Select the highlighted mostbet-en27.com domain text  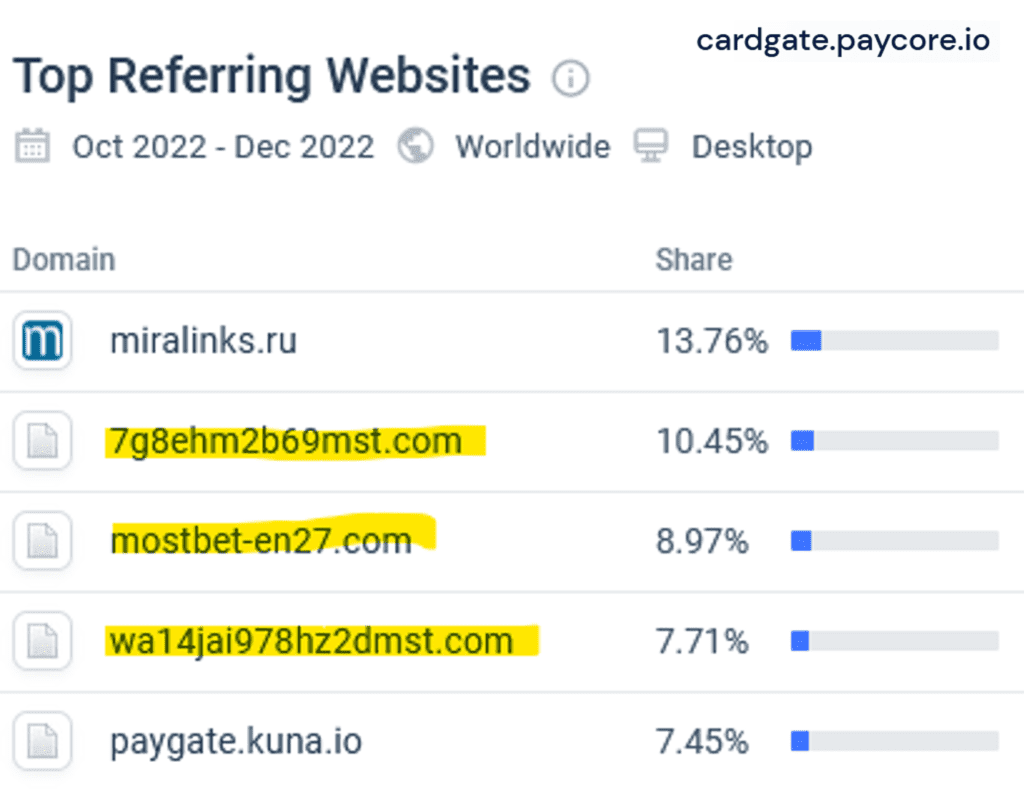pyautogui.click(x=263, y=540)
